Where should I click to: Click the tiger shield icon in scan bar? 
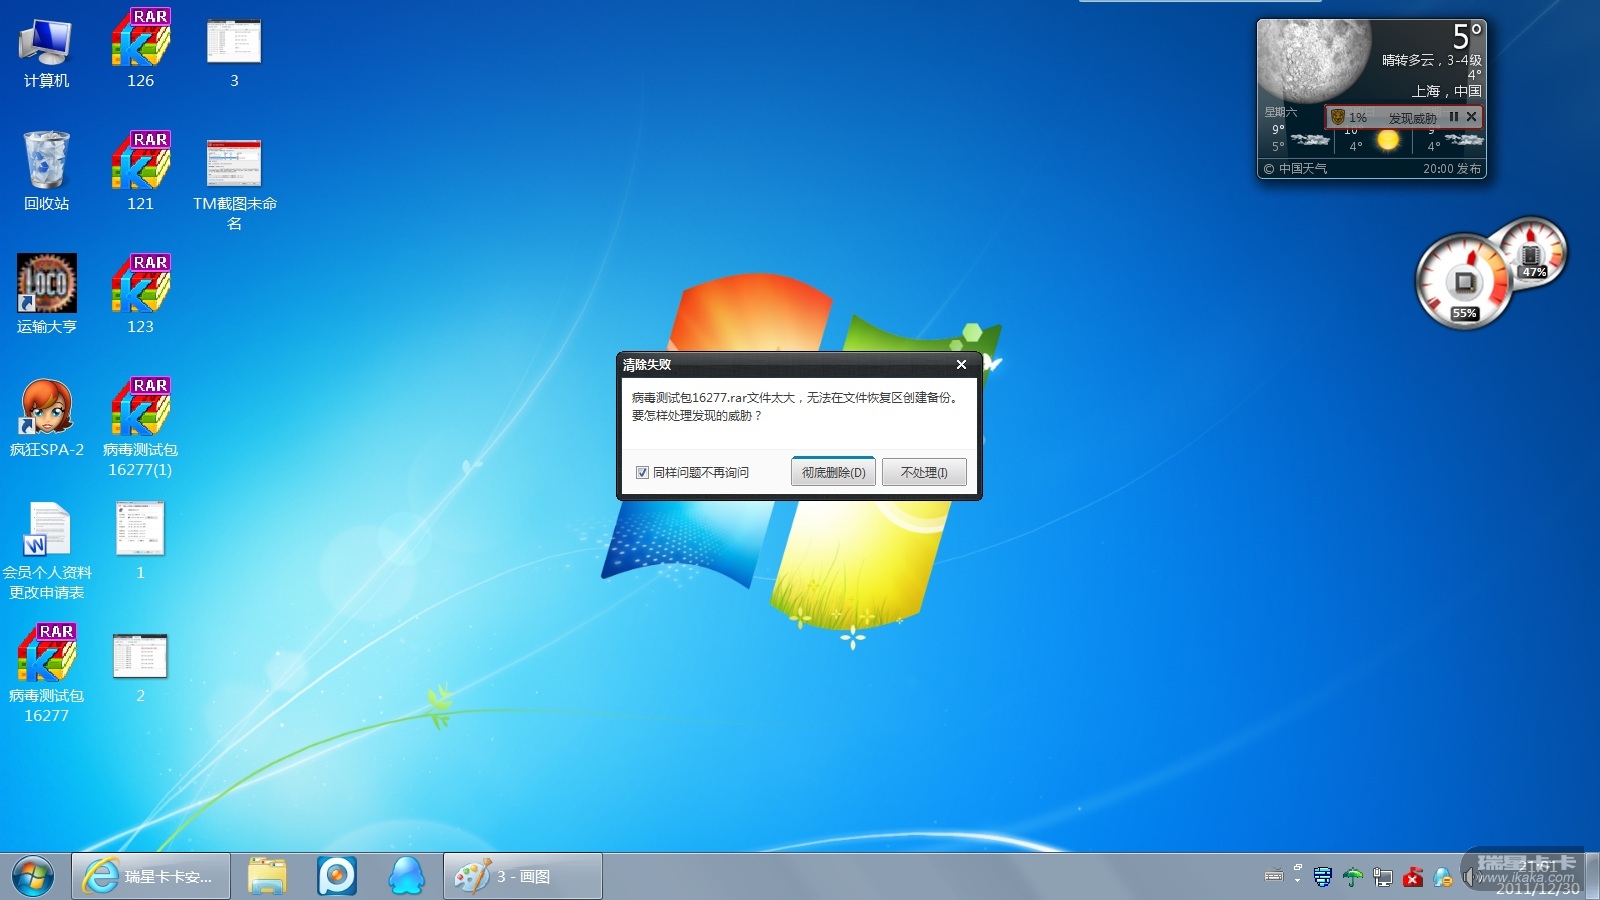coord(1337,117)
